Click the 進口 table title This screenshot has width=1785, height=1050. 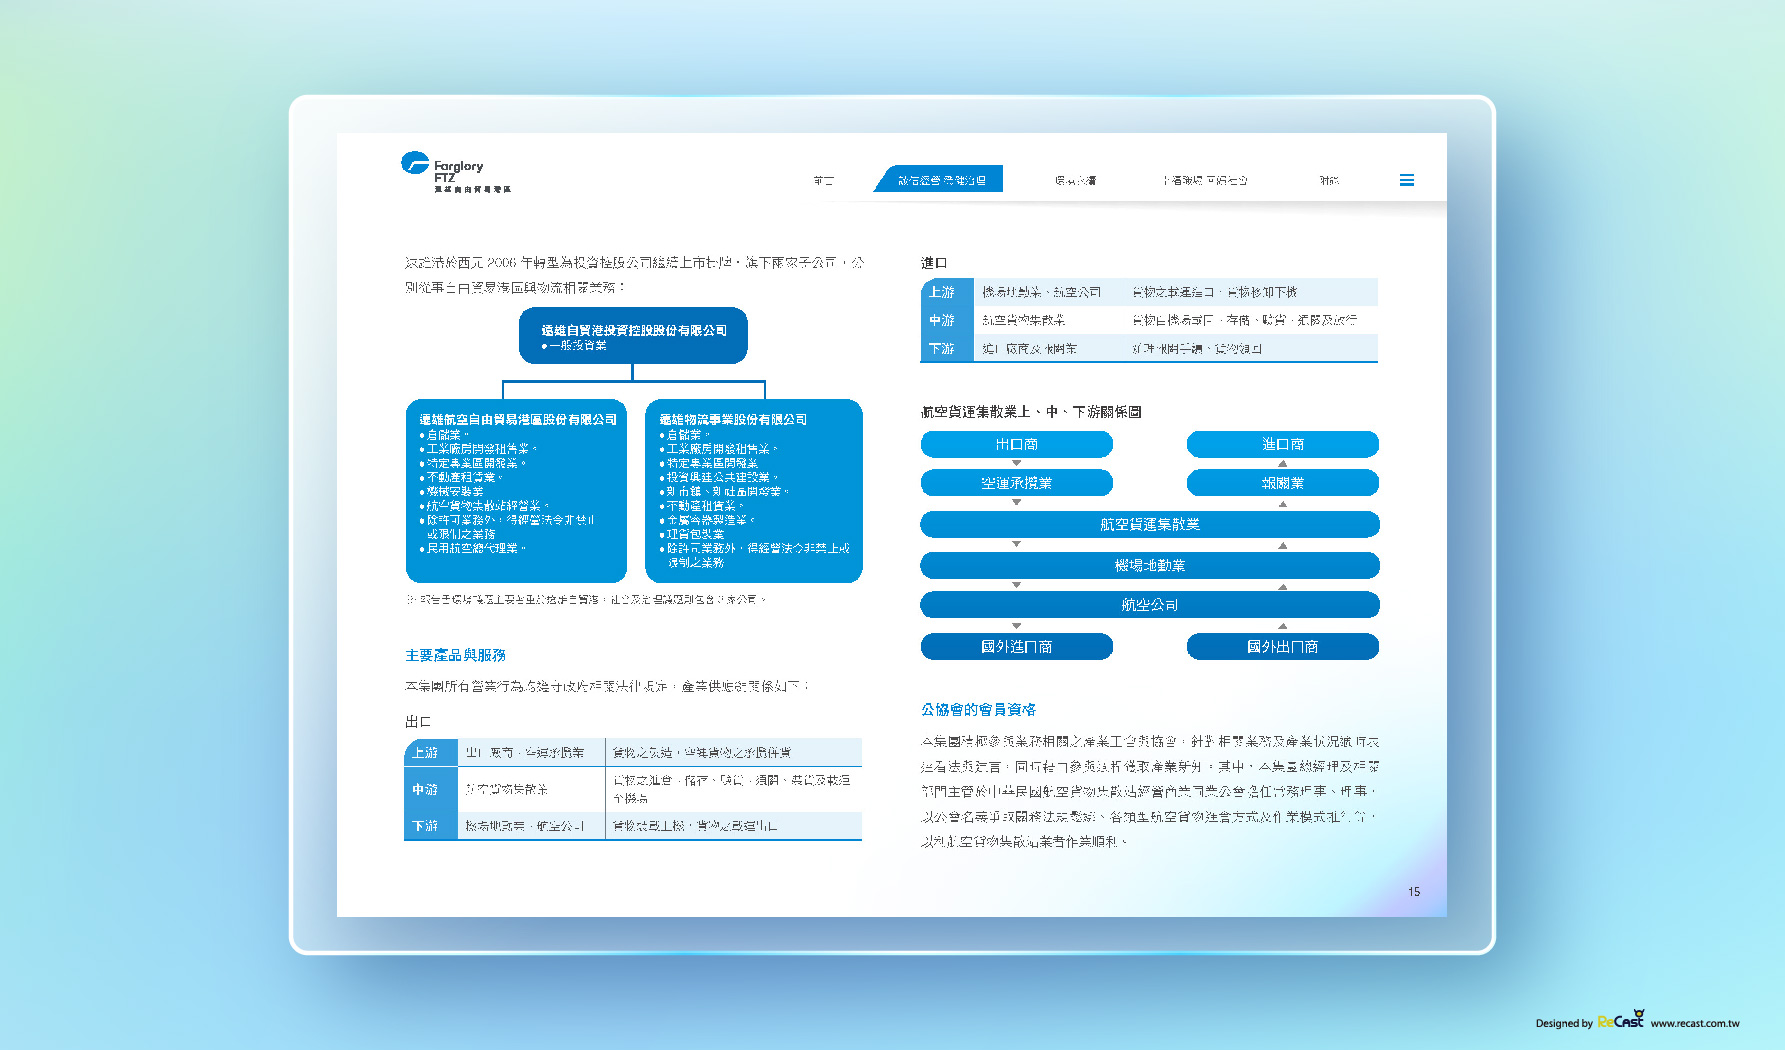coord(934,263)
